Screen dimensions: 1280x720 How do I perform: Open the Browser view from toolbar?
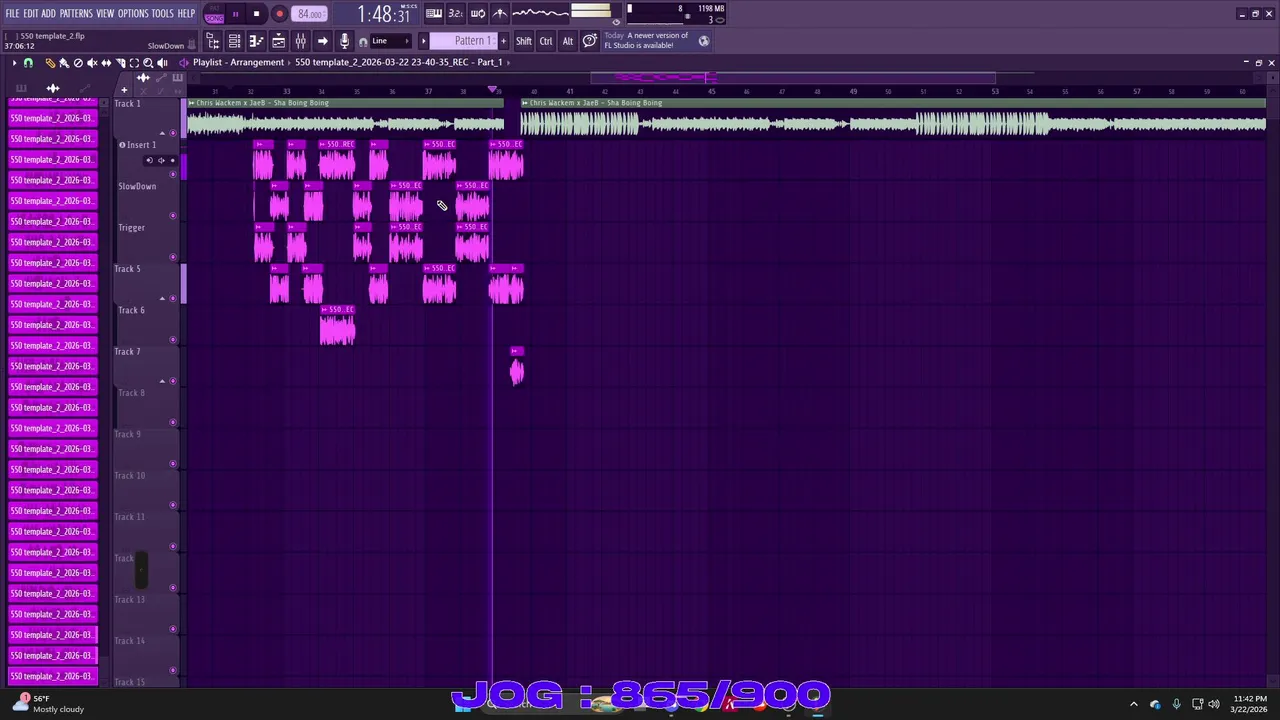click(x=212, y=41)
